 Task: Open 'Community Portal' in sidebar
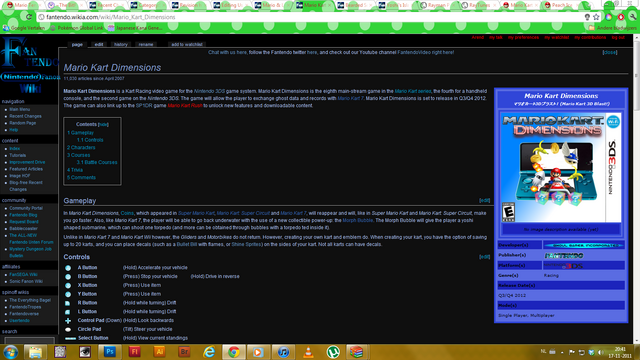26,208
